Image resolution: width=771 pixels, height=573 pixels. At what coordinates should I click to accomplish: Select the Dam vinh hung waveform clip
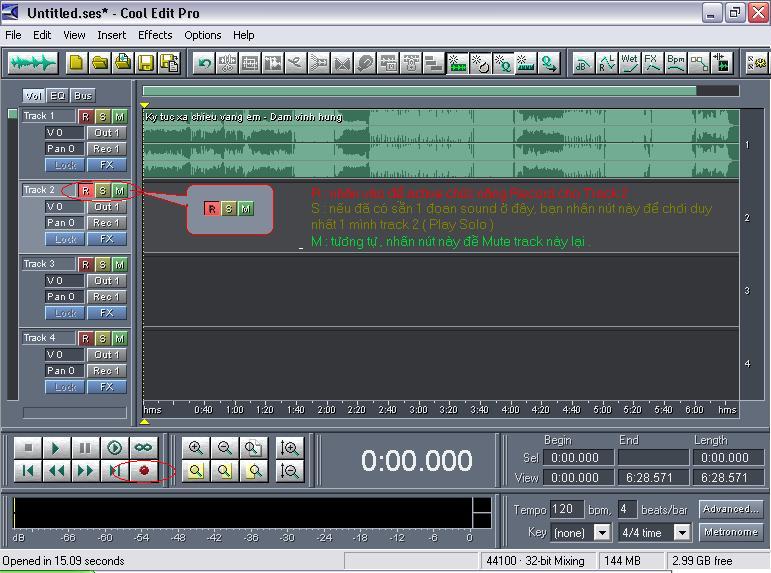441,143
